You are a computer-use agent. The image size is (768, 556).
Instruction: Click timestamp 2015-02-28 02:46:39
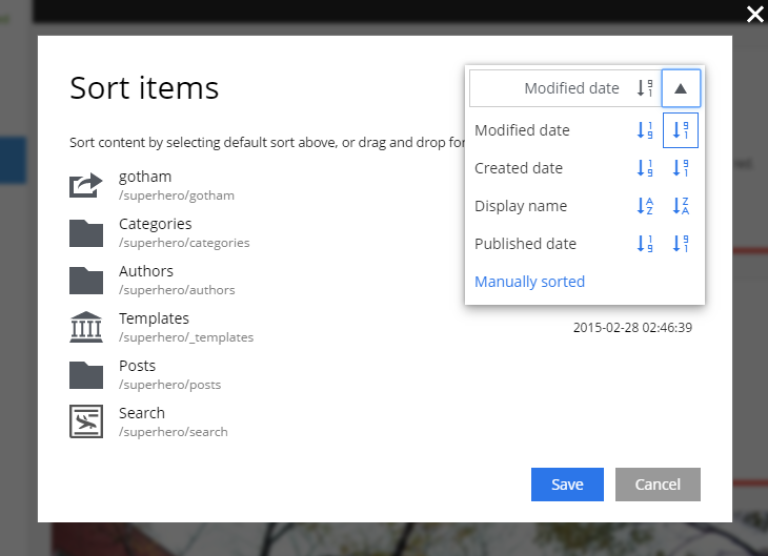pyautogui.click(x=632, y=328)
